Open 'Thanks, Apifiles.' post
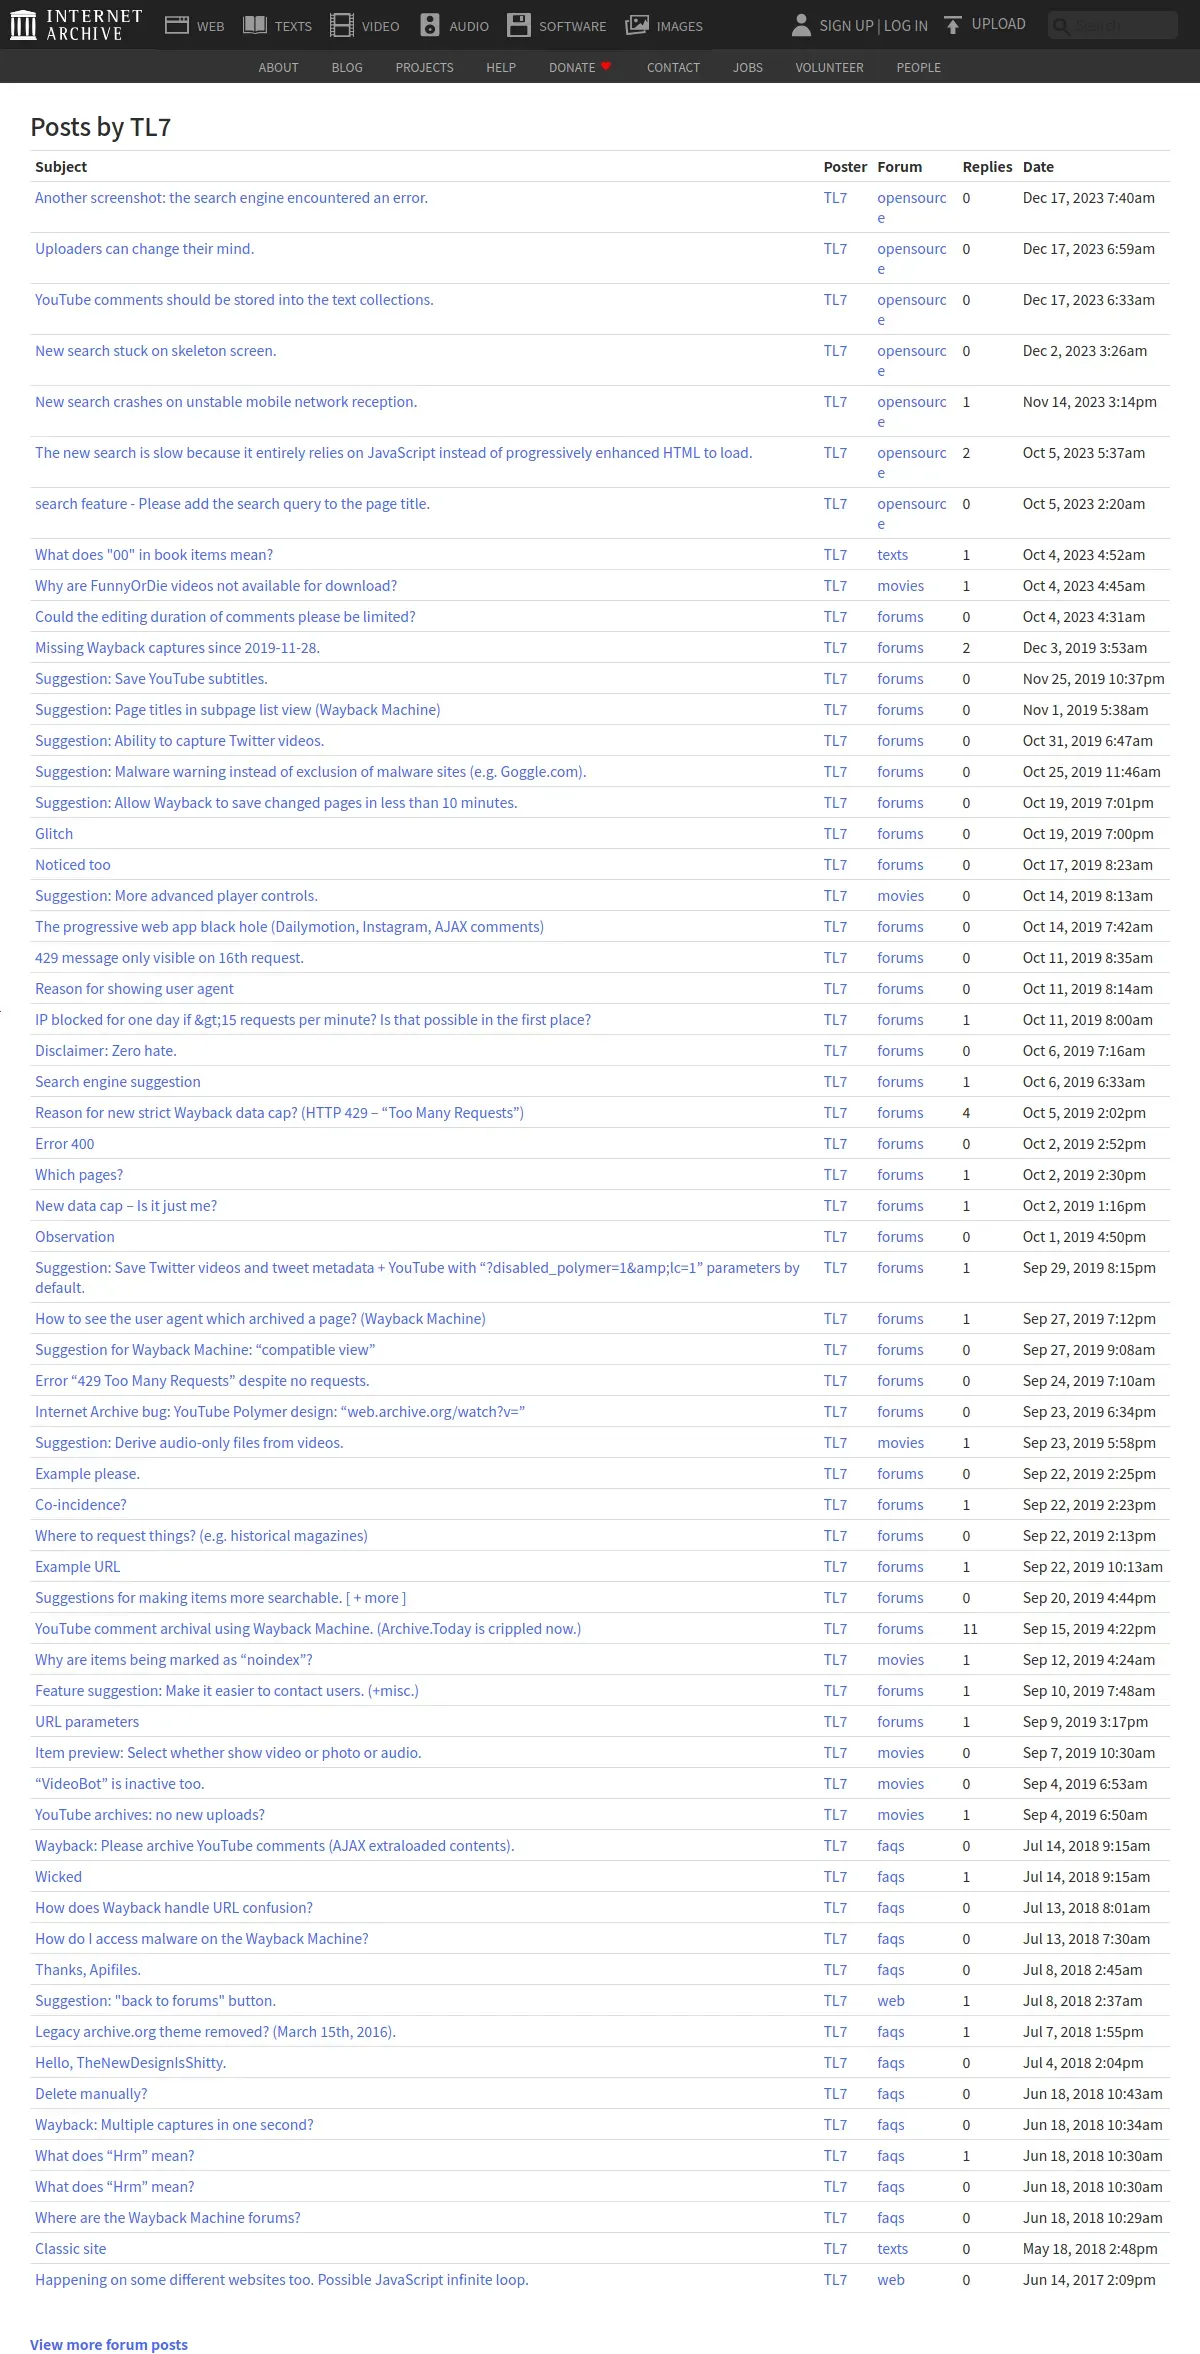The height and width of the screenshot is (2354, 1200). click(88, 1970)
